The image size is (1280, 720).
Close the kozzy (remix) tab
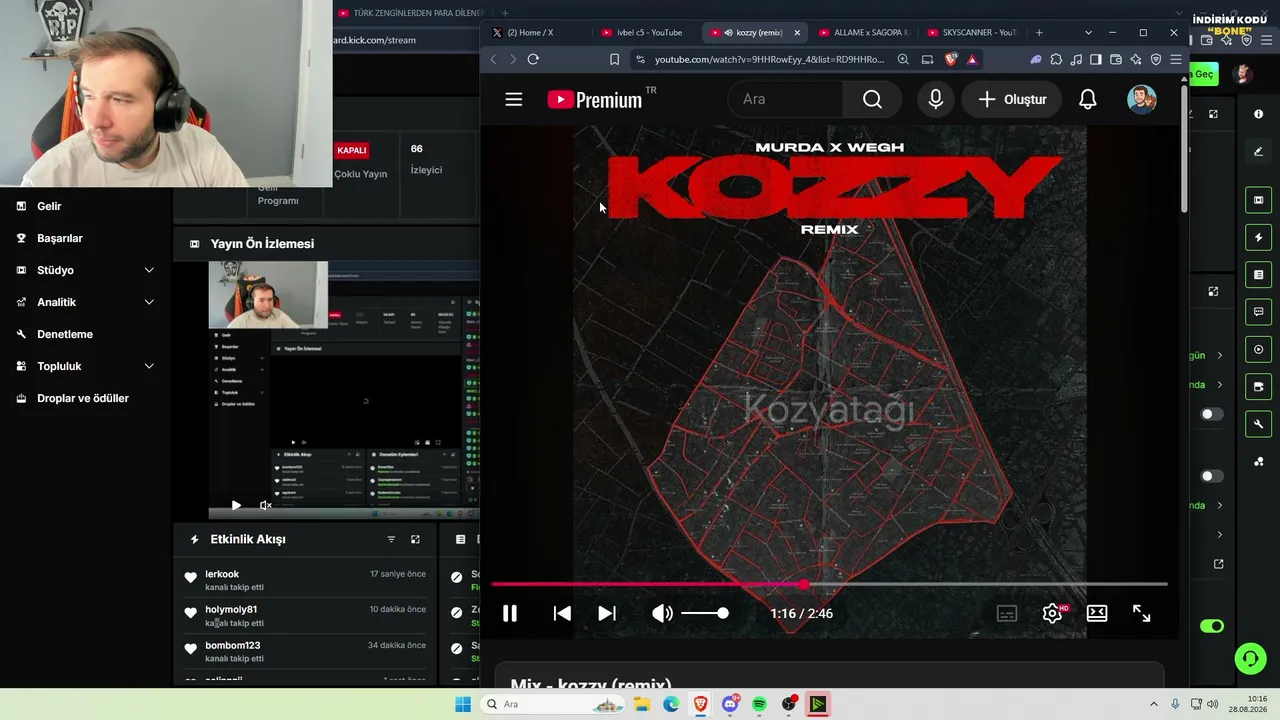(797, 32)
